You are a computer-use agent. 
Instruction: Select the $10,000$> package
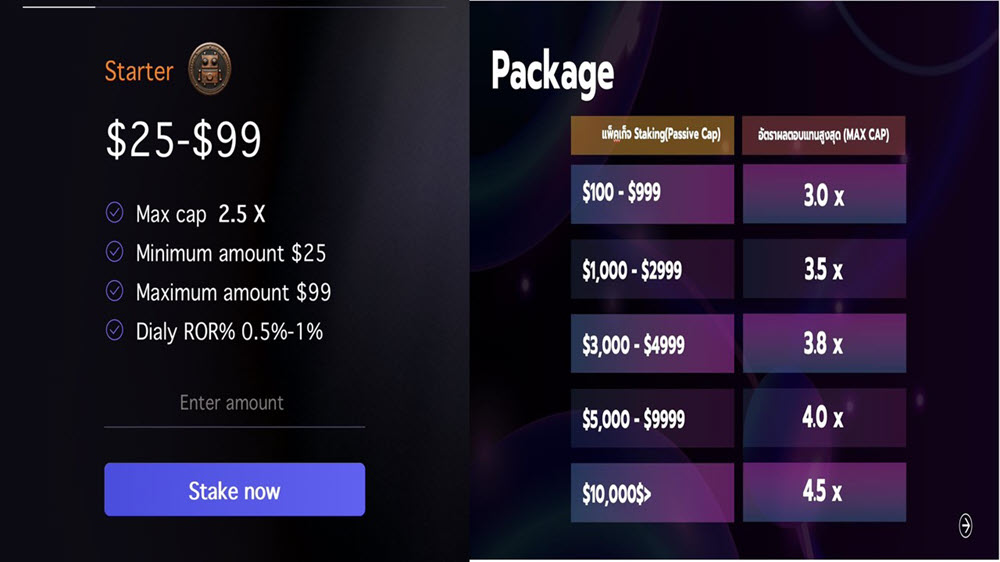[x=652, y=492]
